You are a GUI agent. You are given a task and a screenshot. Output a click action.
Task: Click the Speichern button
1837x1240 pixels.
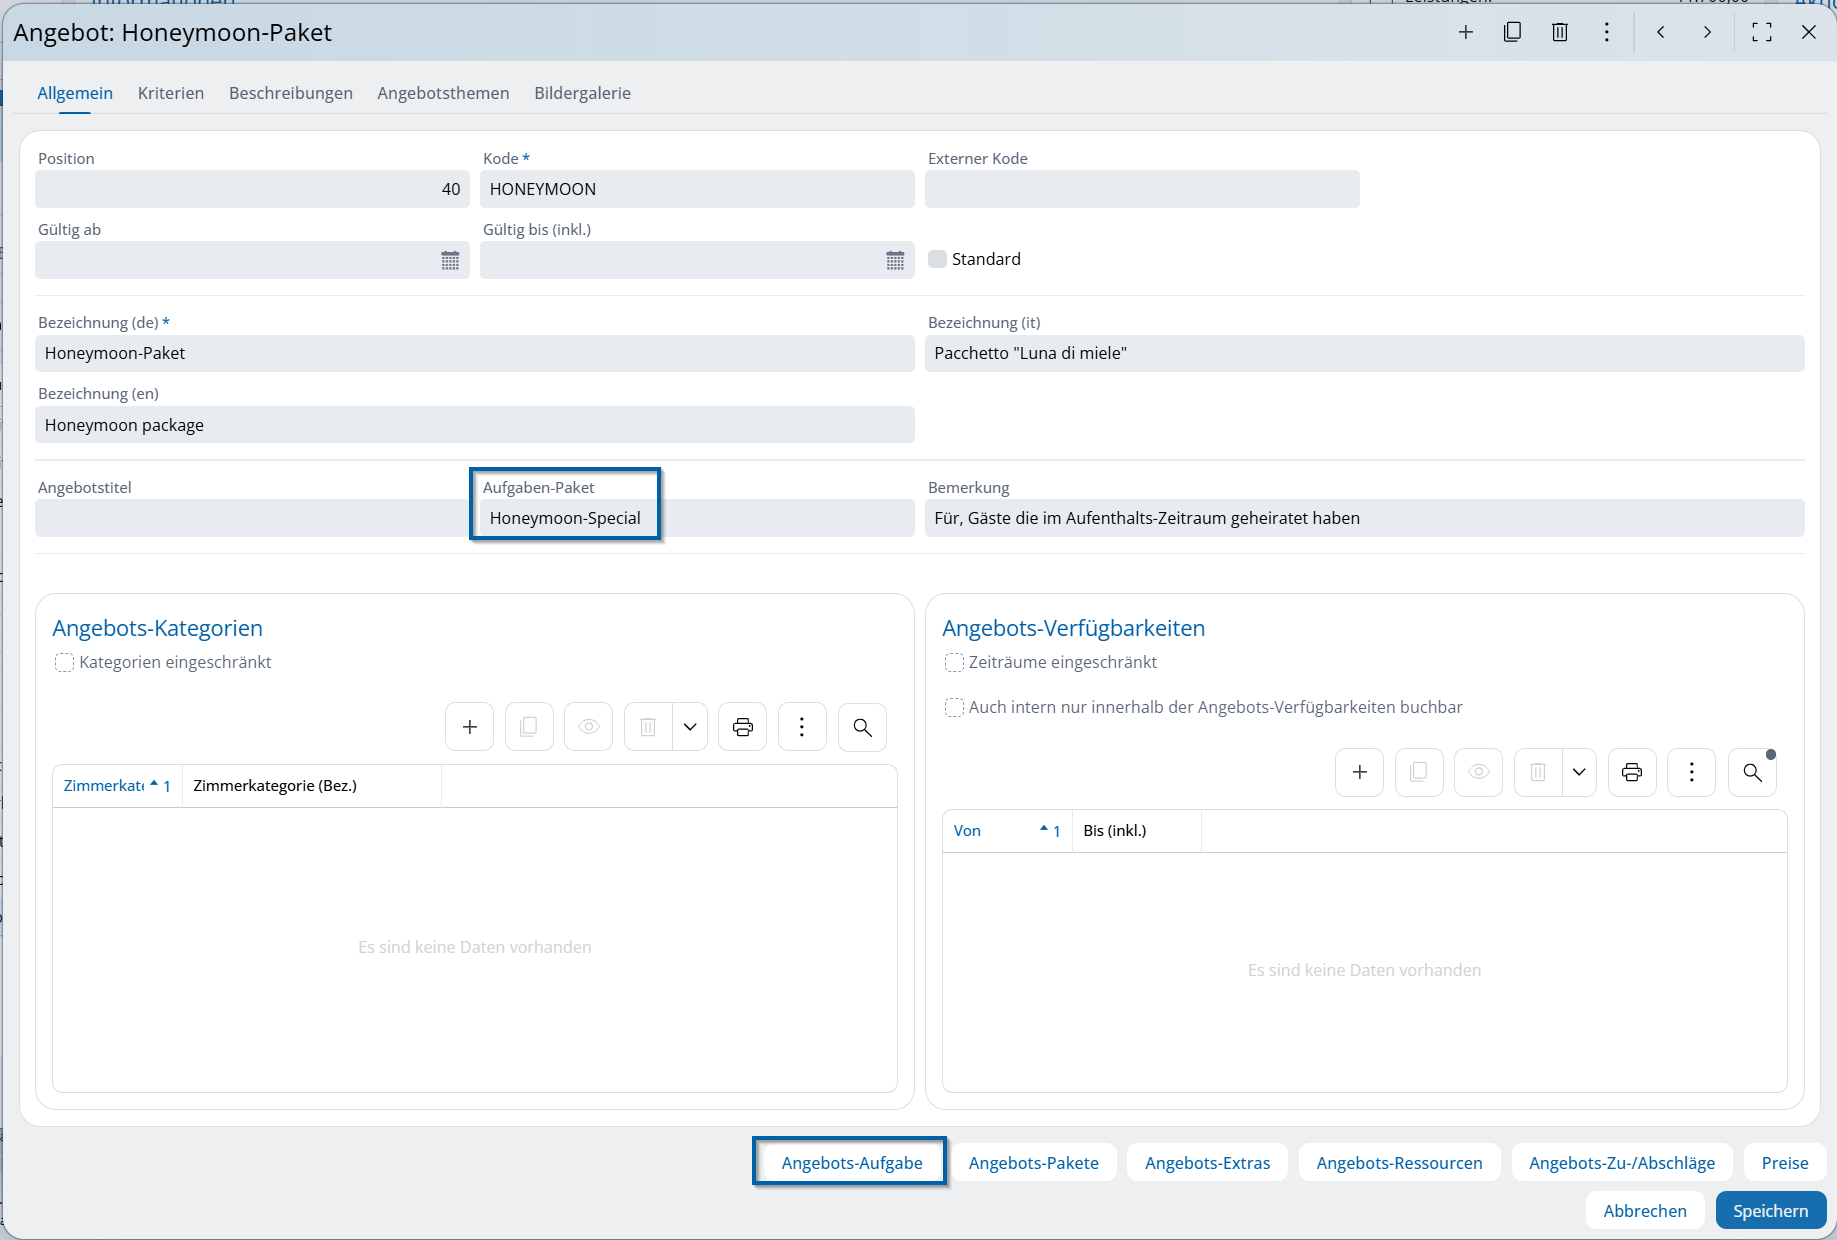[1770, 1210]
